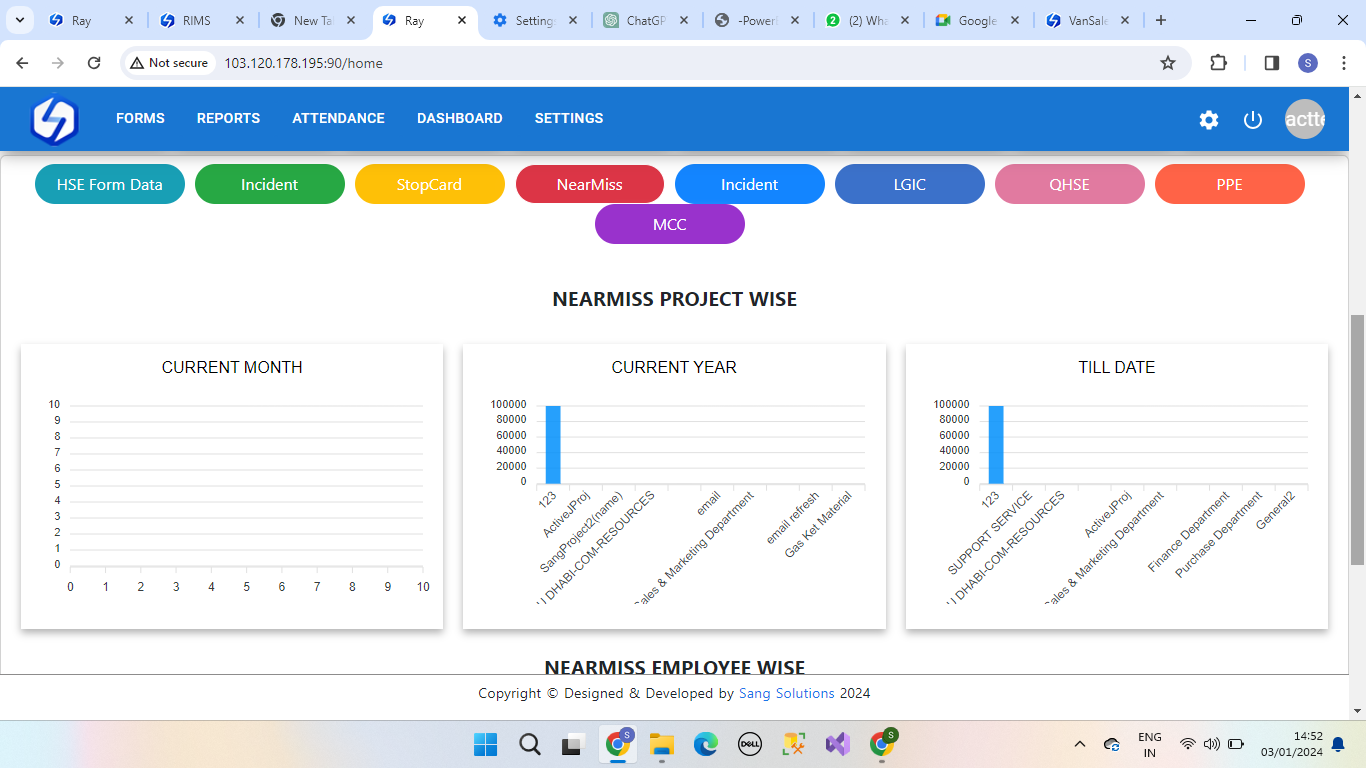Open the REPORTS menu

[x=228, y=118]
